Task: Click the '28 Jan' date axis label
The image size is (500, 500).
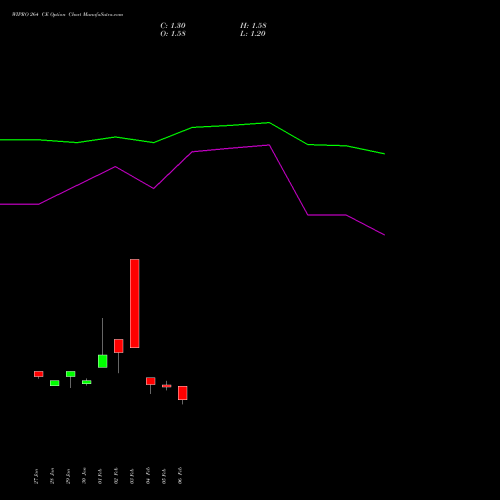Action: (52, 476)
